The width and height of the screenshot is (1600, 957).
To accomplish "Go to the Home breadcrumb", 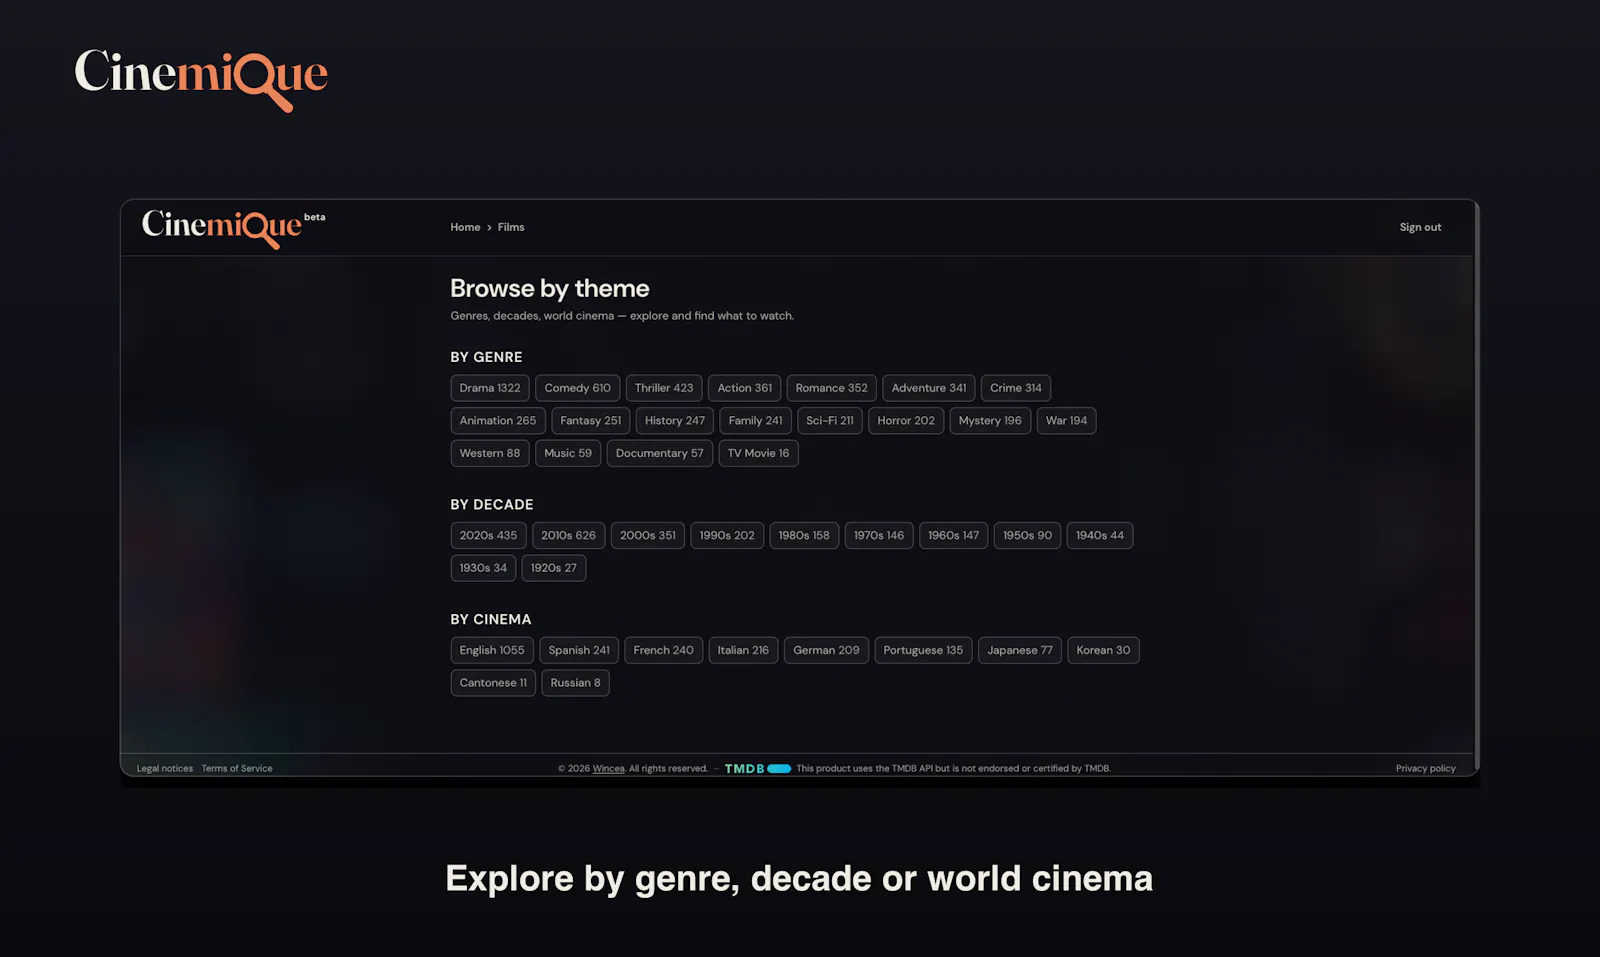I will pyautogui.click(x=465, y=227).
